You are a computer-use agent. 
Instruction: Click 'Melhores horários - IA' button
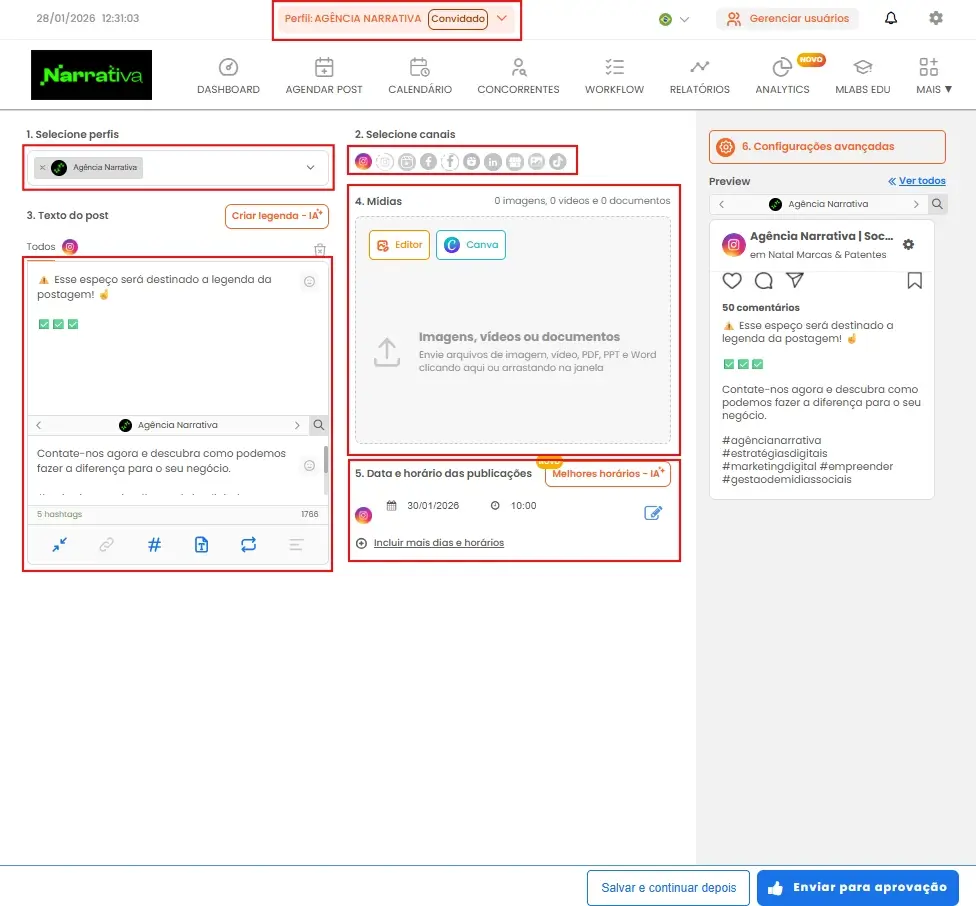pyautogui.click(x=608, y=474)
